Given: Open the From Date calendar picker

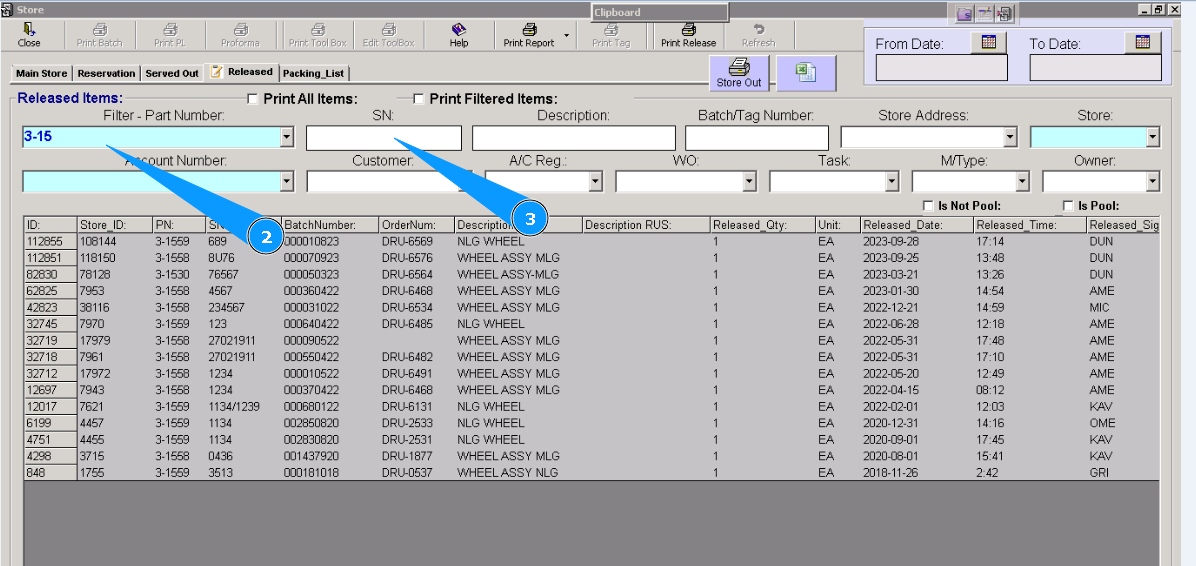Looking at the screenshot, I should pyautogui.click(x=989, y=43).
